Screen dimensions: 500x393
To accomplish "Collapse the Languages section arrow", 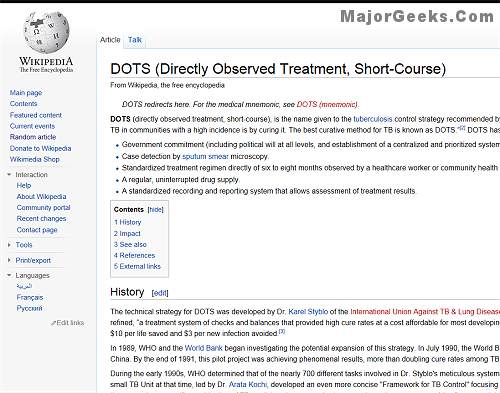I will click(9, 275).
